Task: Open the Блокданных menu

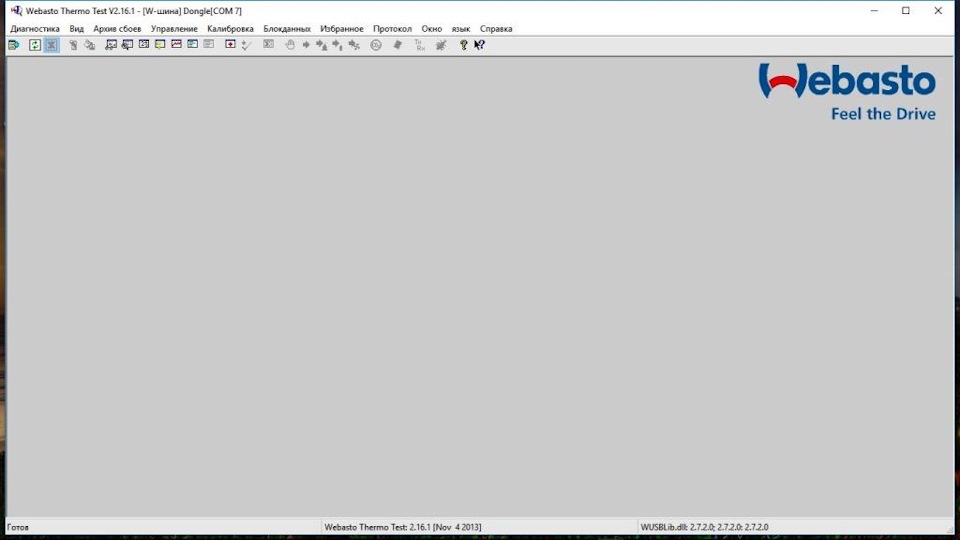Action: pyautogui.click(x=287, y=29)
